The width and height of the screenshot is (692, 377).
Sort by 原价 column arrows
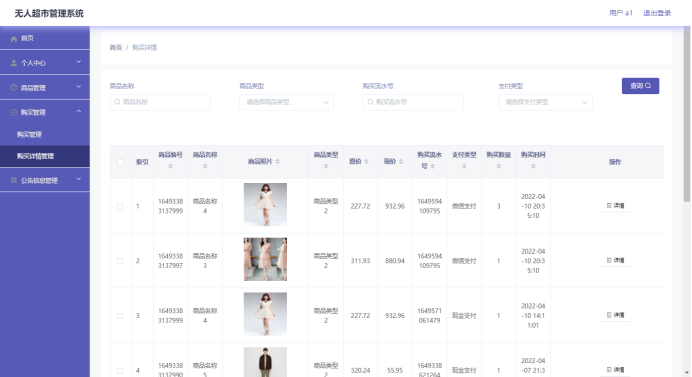(366, 162)
